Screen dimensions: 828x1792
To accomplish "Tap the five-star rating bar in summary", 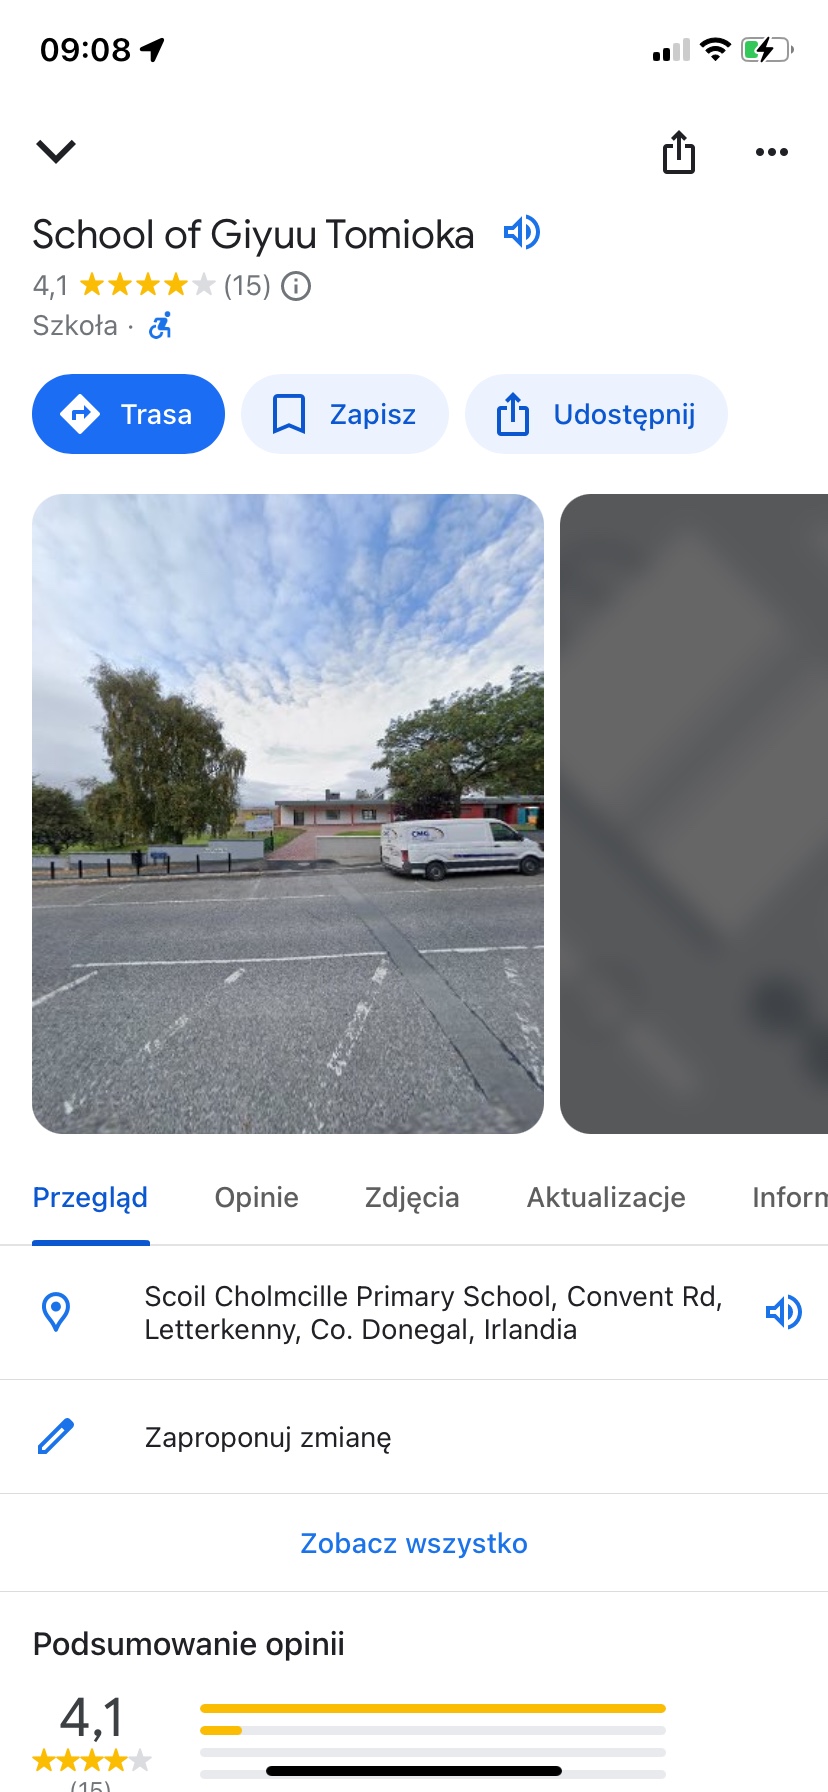I will (433, 1708).
